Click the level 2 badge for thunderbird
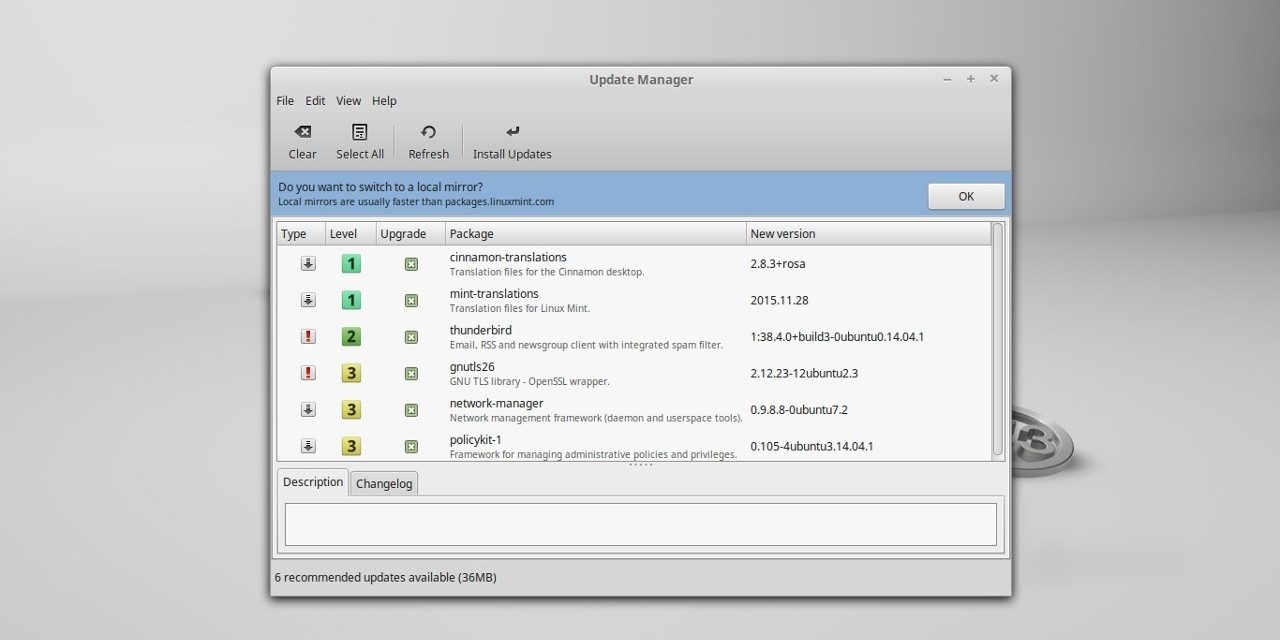This screenshot has height=640, width=1280. tap(351, 337)
